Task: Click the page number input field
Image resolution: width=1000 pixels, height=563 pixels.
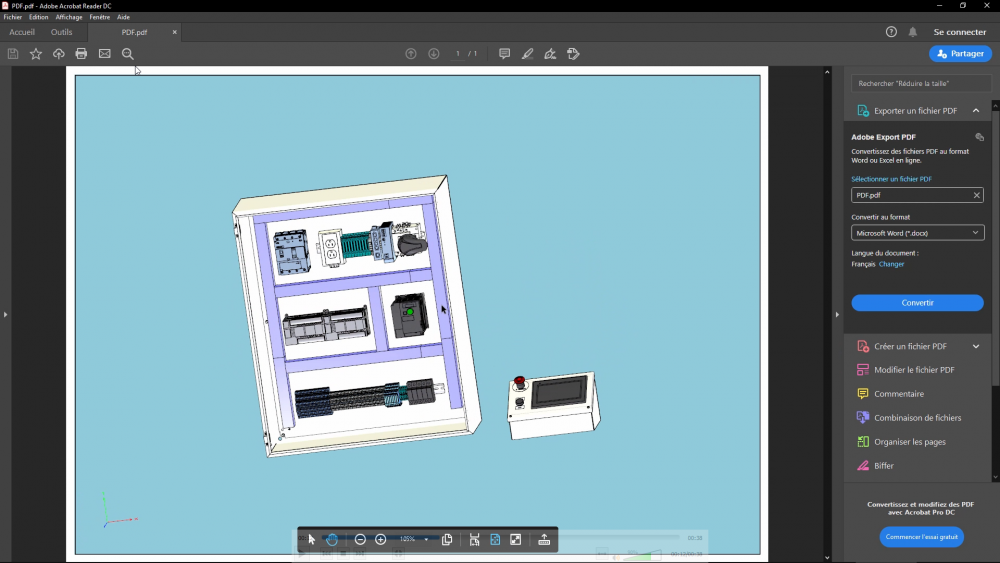Action: click(458, 54)
